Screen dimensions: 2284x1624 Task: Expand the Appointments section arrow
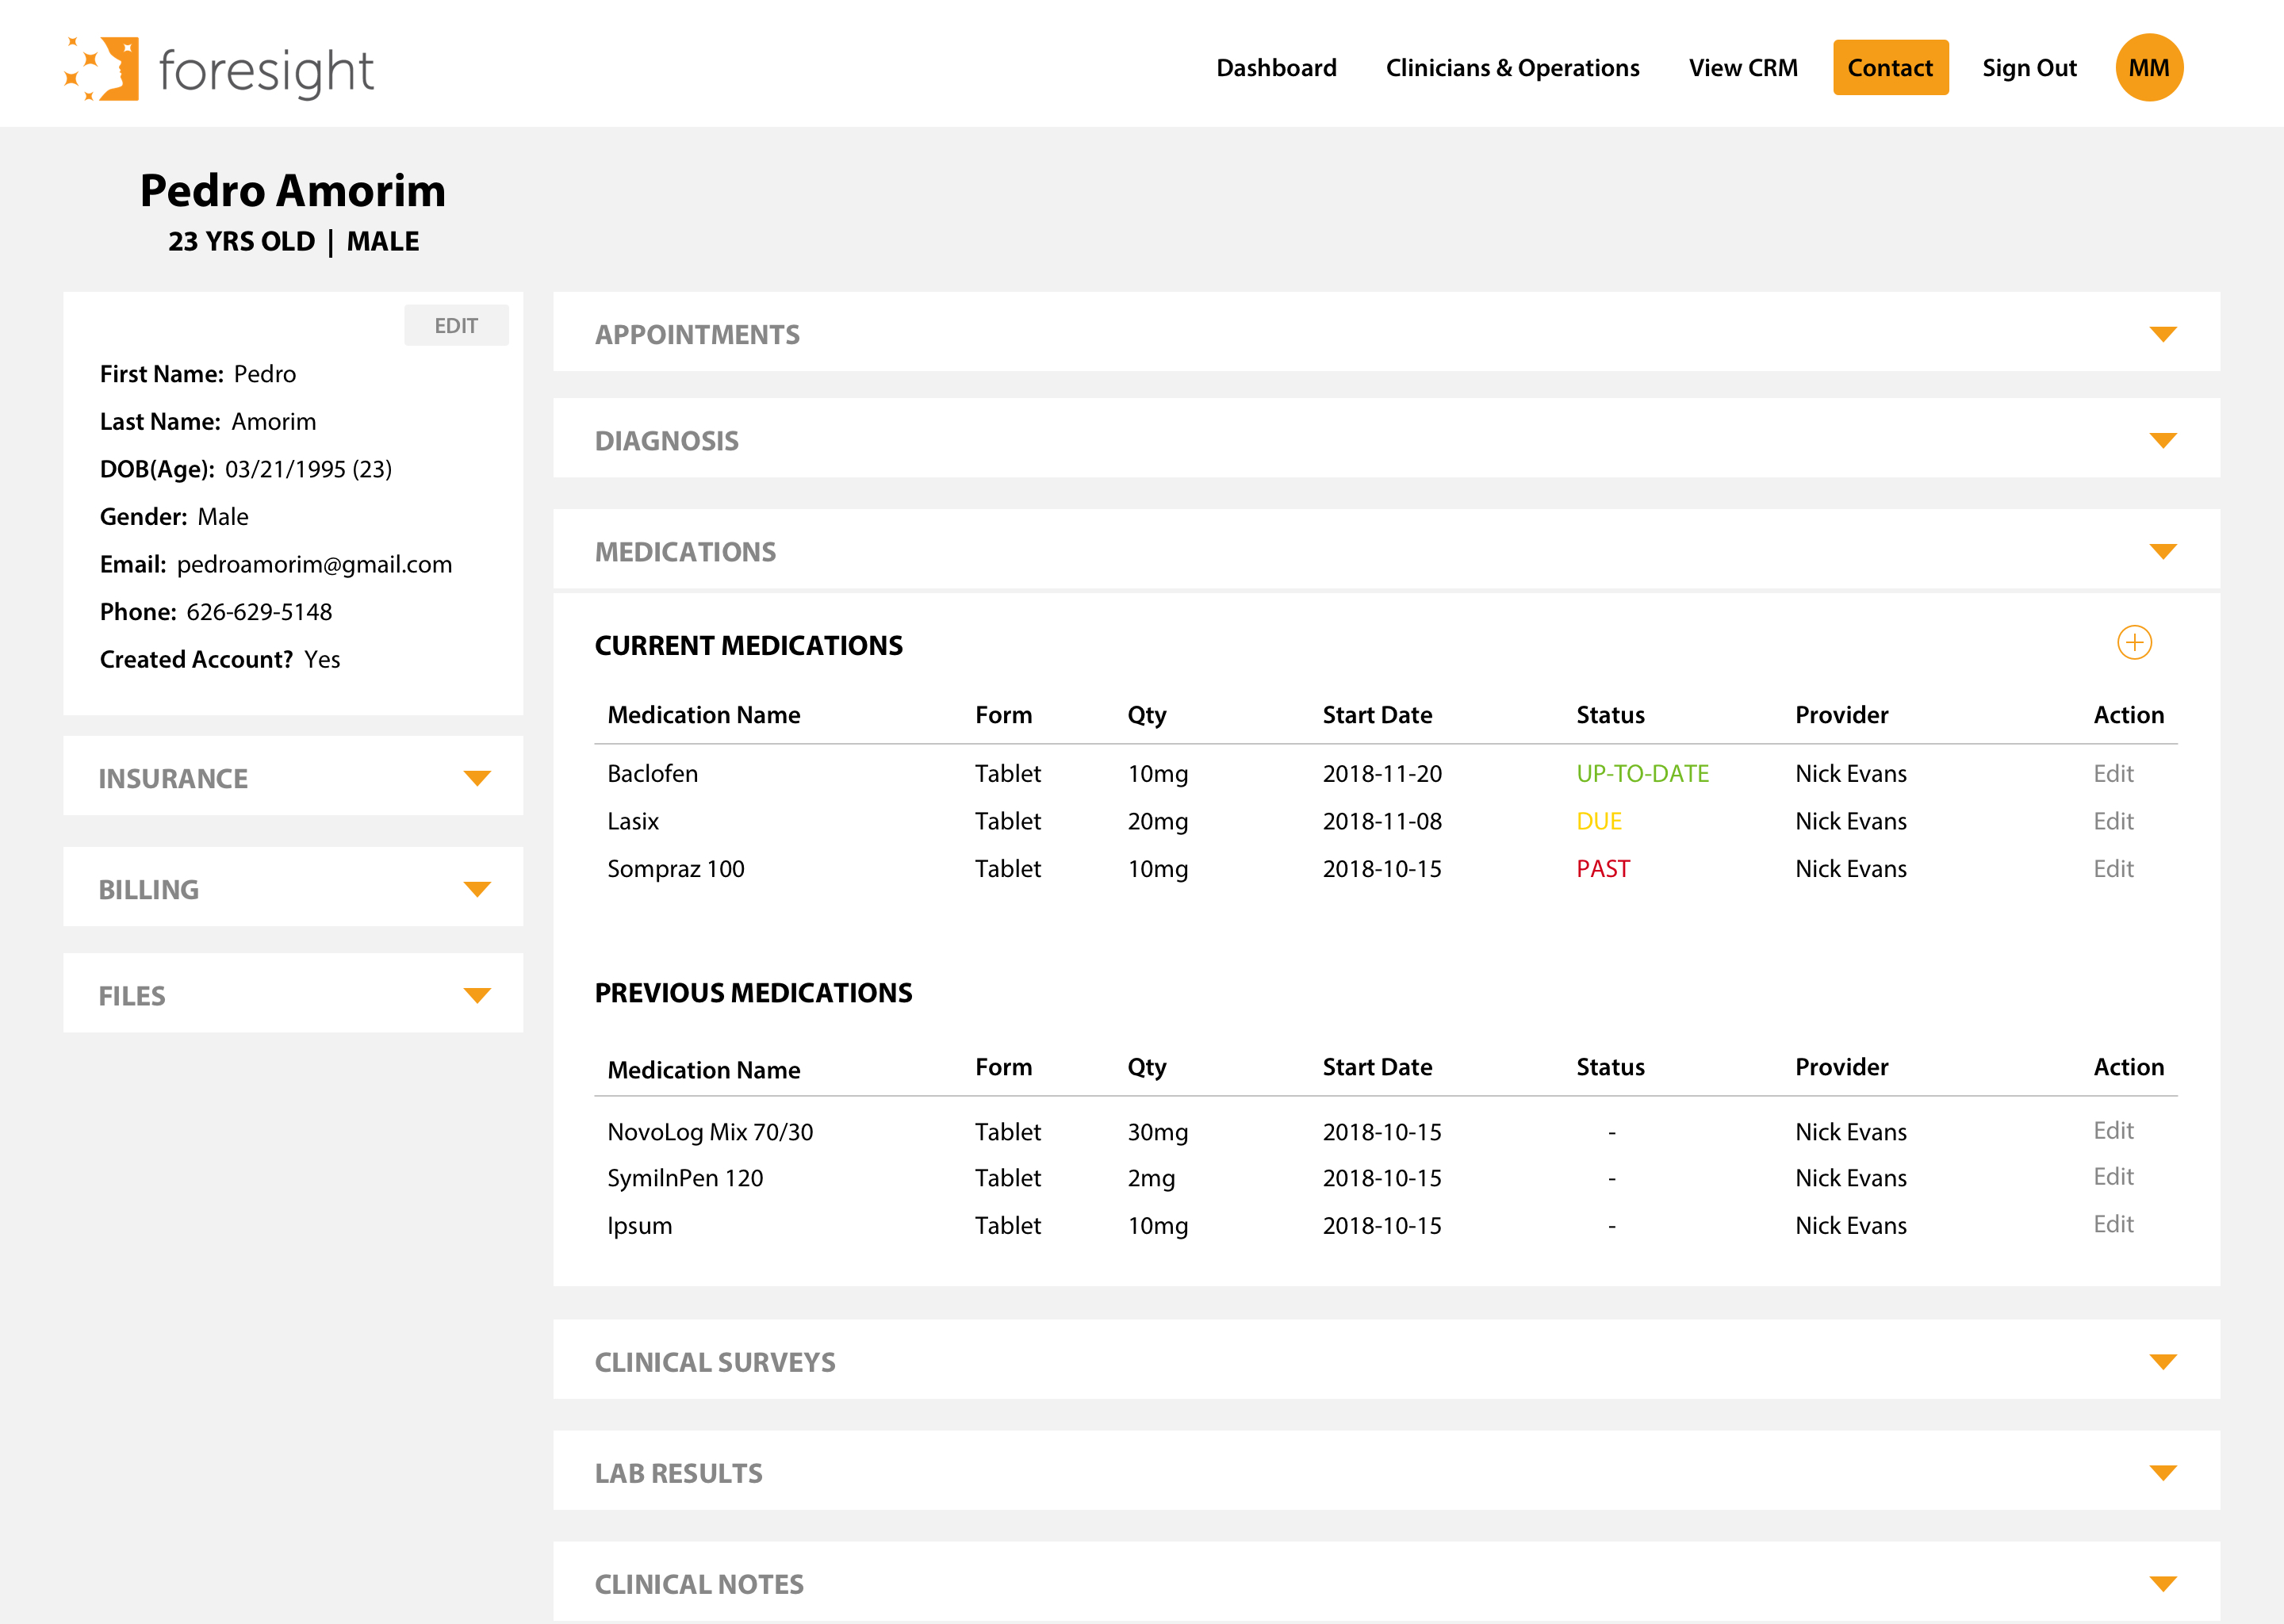click(2162, 334)
